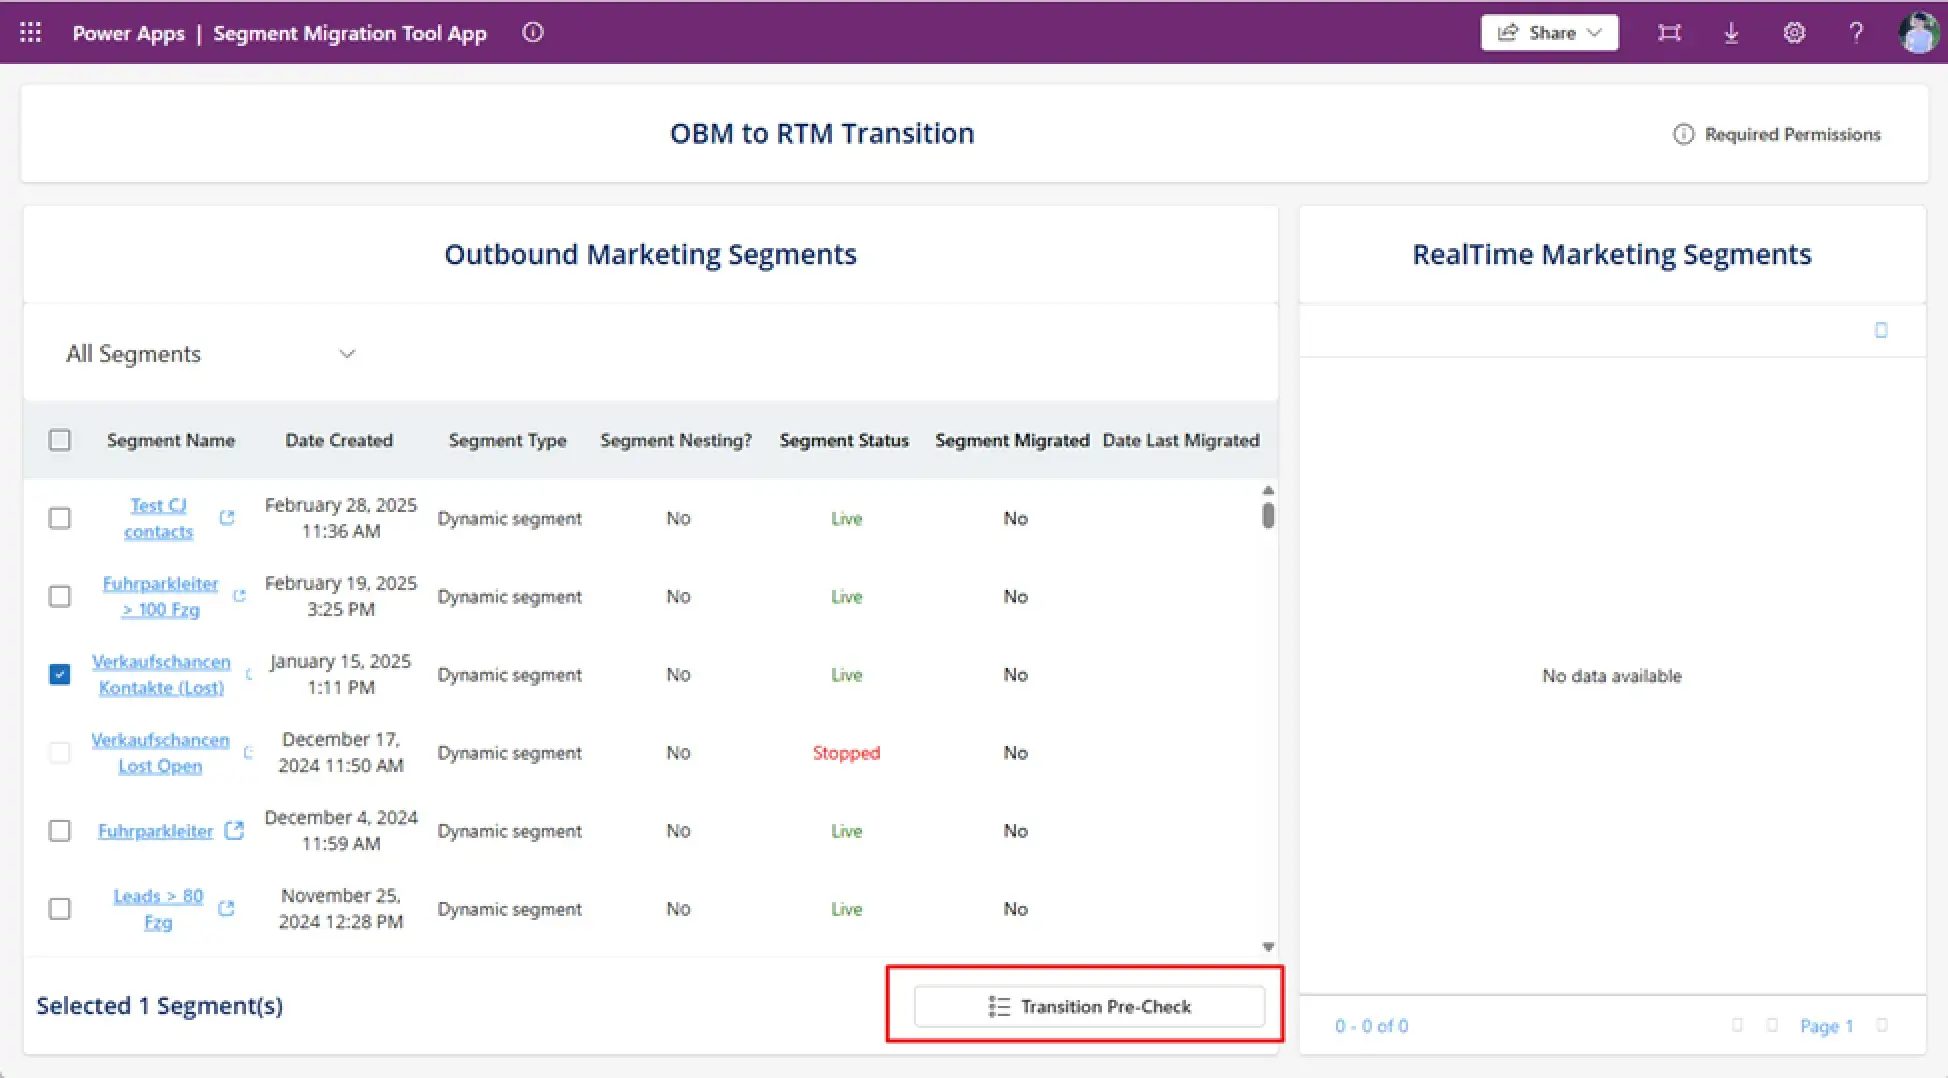Click the Required Permissions info icon
This screenshot has height=1078, width=1948.
1684,134
